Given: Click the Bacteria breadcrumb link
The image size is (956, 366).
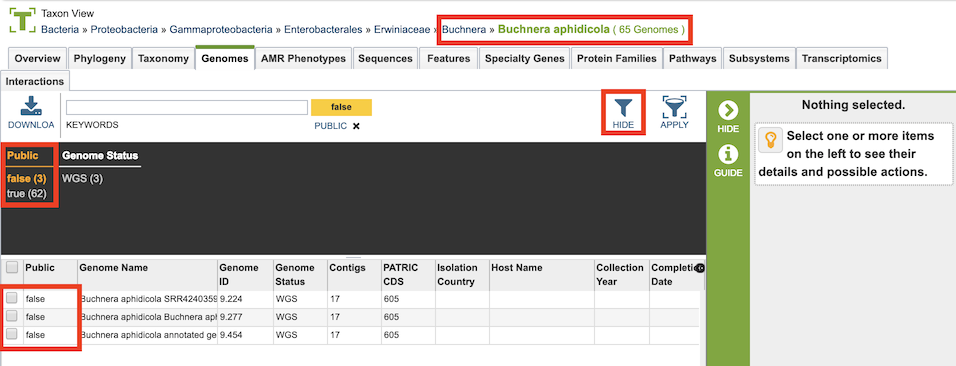Looking at the screenshot, I should [x=60, y=29].
